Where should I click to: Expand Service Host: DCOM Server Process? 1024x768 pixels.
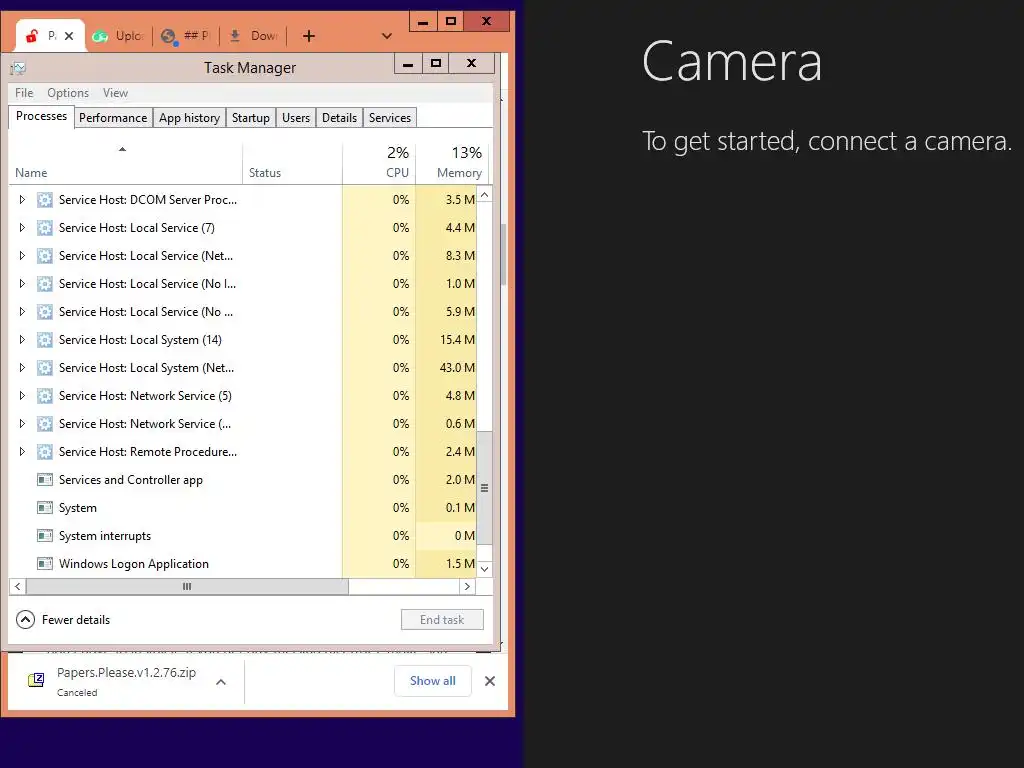pyautogui.click(x=22, y=200)
